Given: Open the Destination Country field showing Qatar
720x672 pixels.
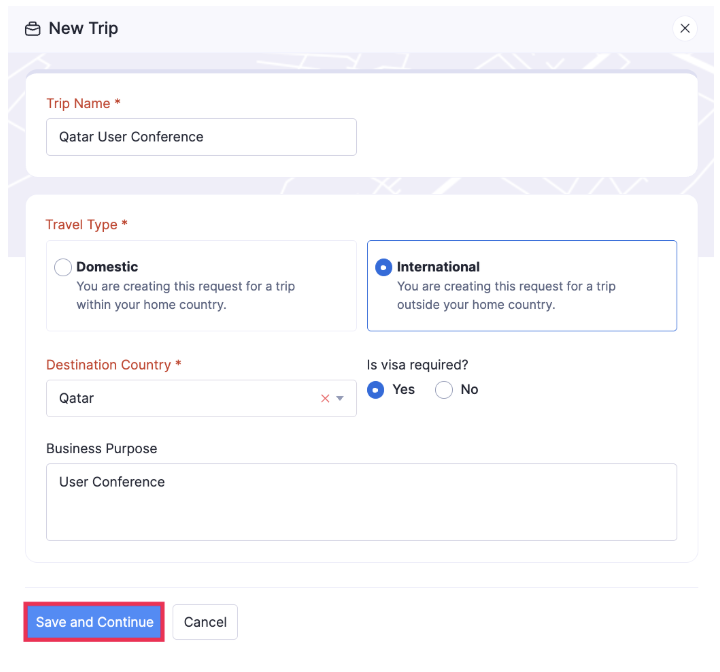Looking at the screenshot, I should [180, 398].
